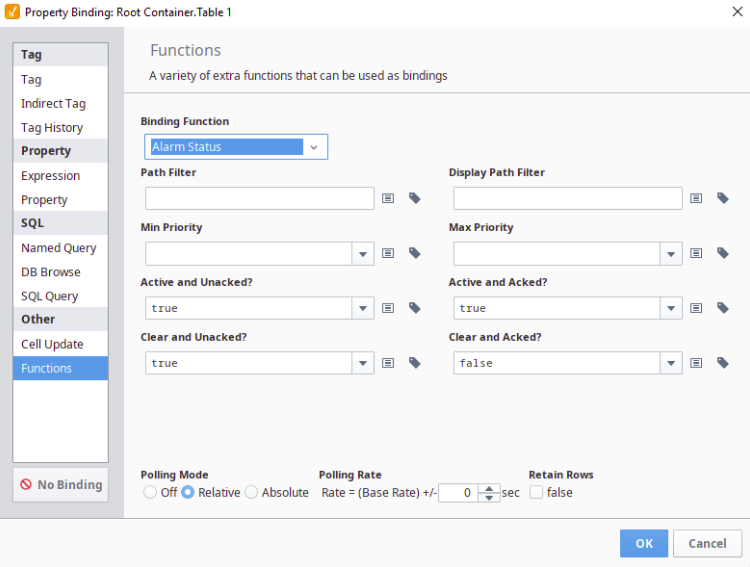Image resolution: width=750 pixels, height=567 pixels.
Task: Select the Off polling mode radio button
Action: 150,492
